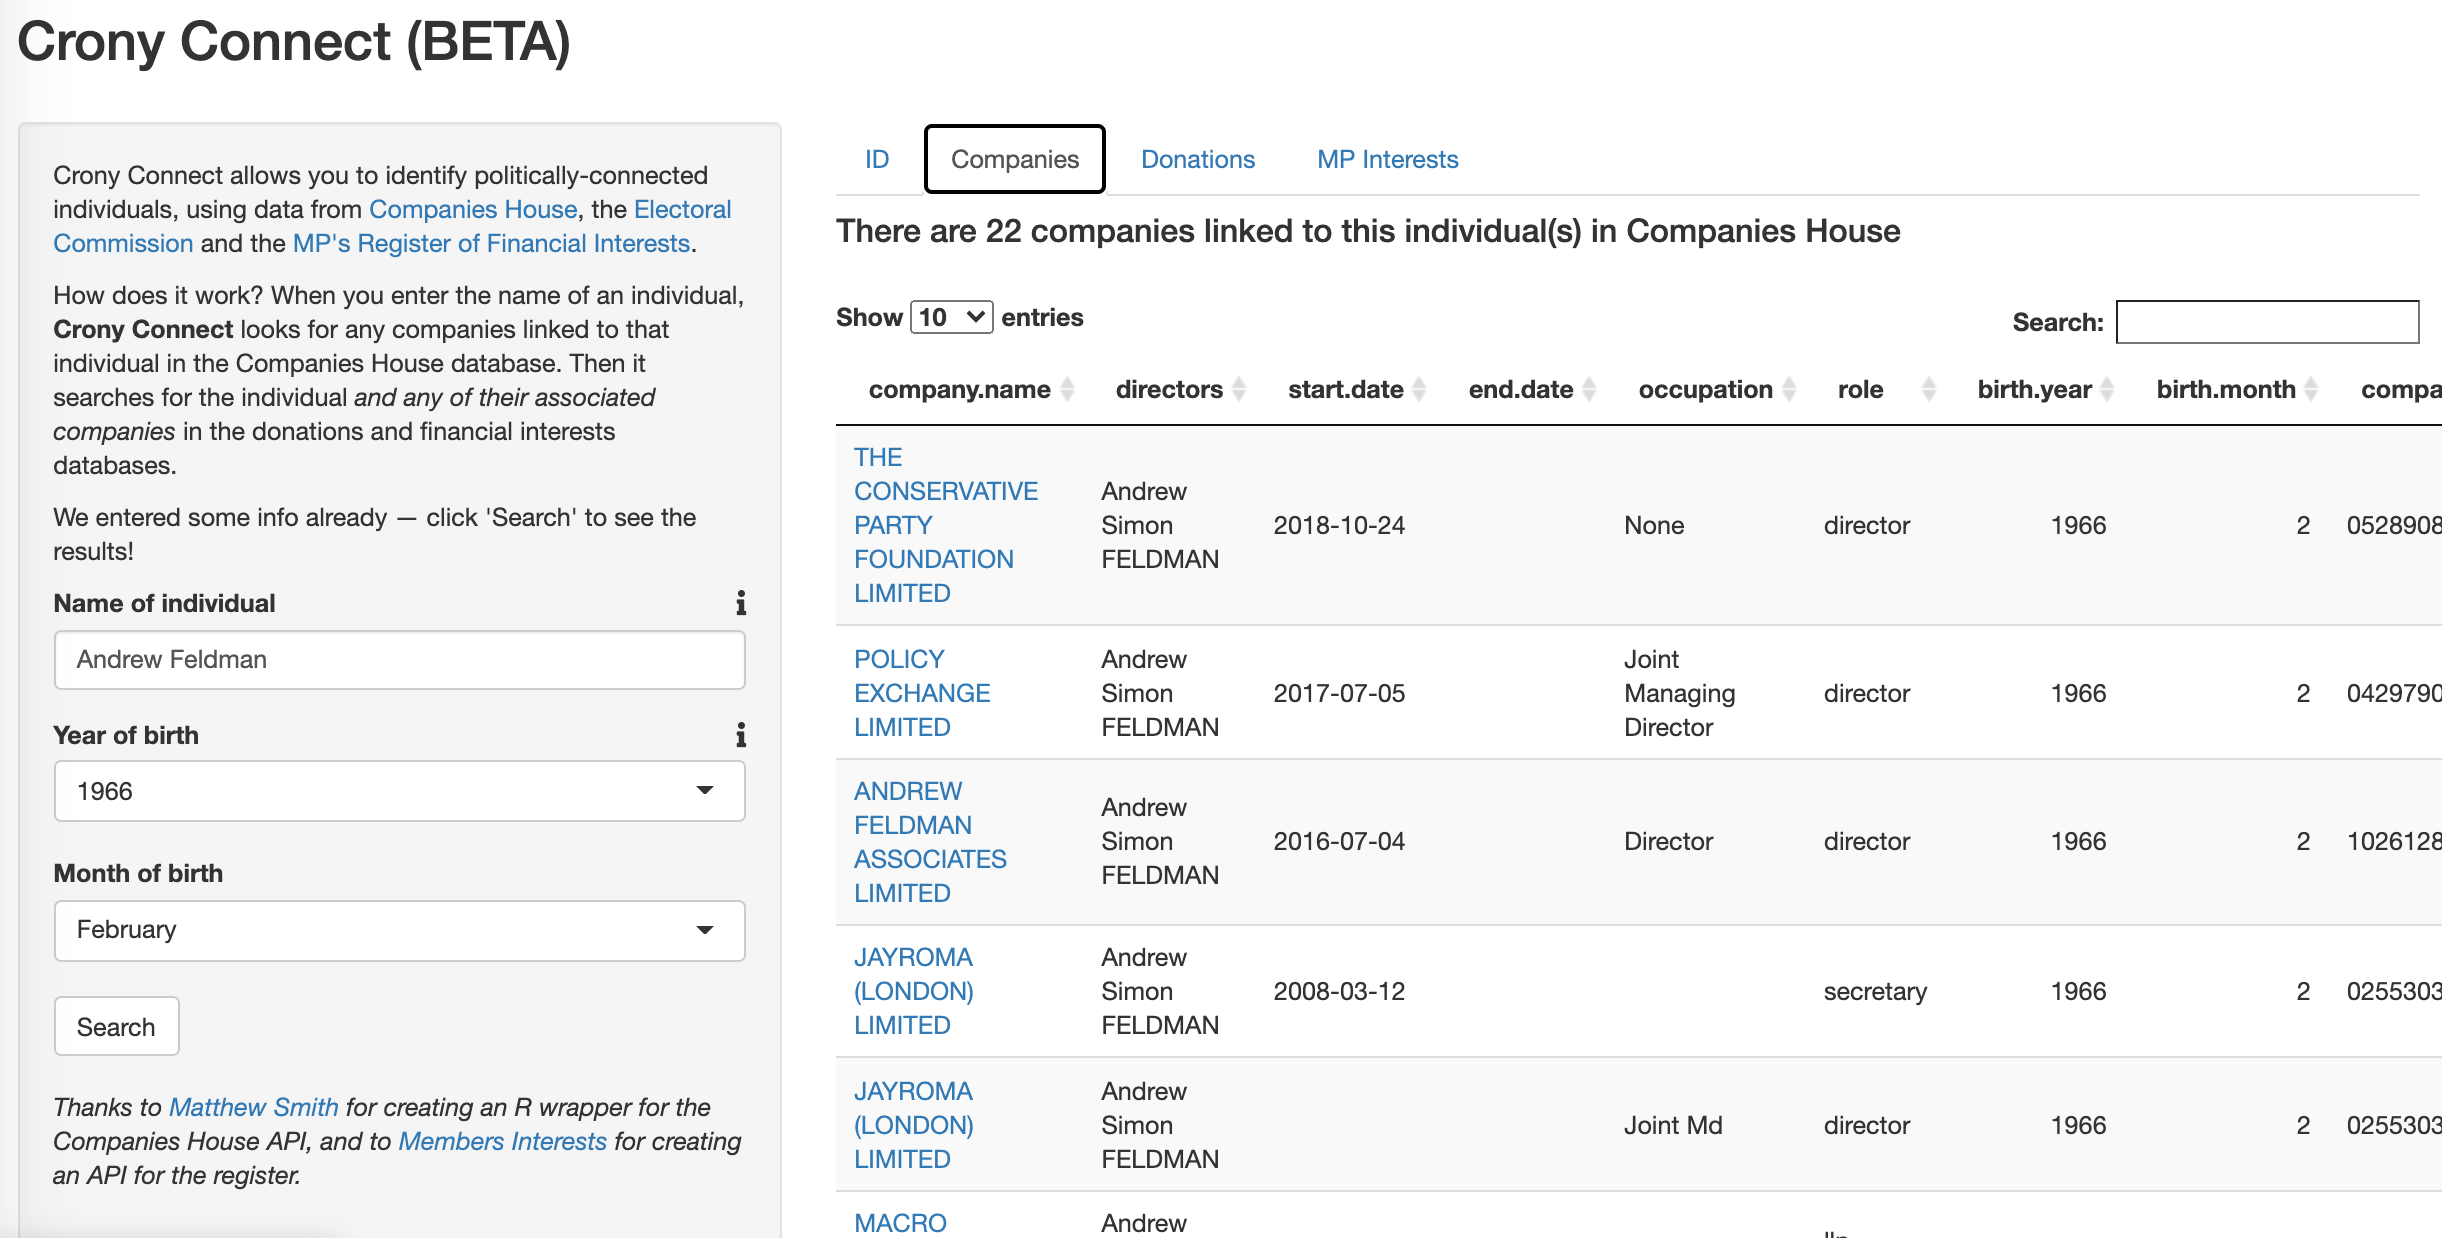
Task: Click the start.date cell 2018-10-24
Action: click(1339, 525)
